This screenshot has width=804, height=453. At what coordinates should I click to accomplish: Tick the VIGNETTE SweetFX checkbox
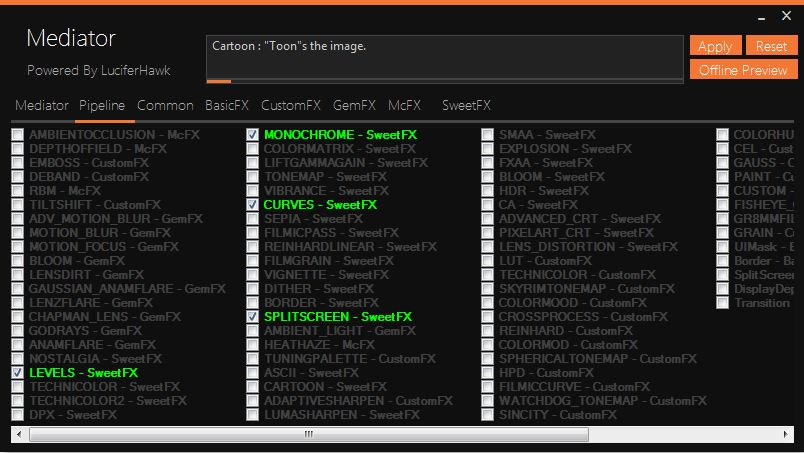pos(253,275)
